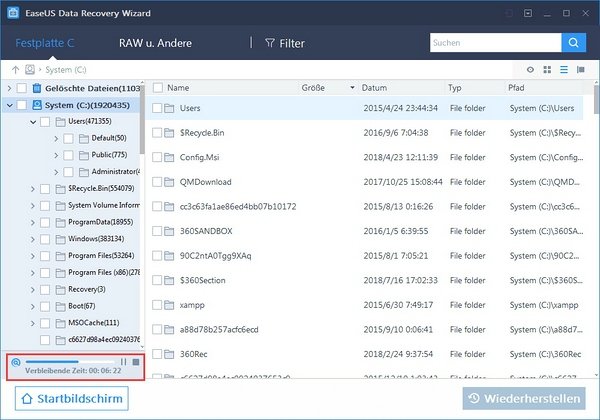Click System (C:) breadcrumb link
The height and width of the screenshot is (420, 600).
66,70
